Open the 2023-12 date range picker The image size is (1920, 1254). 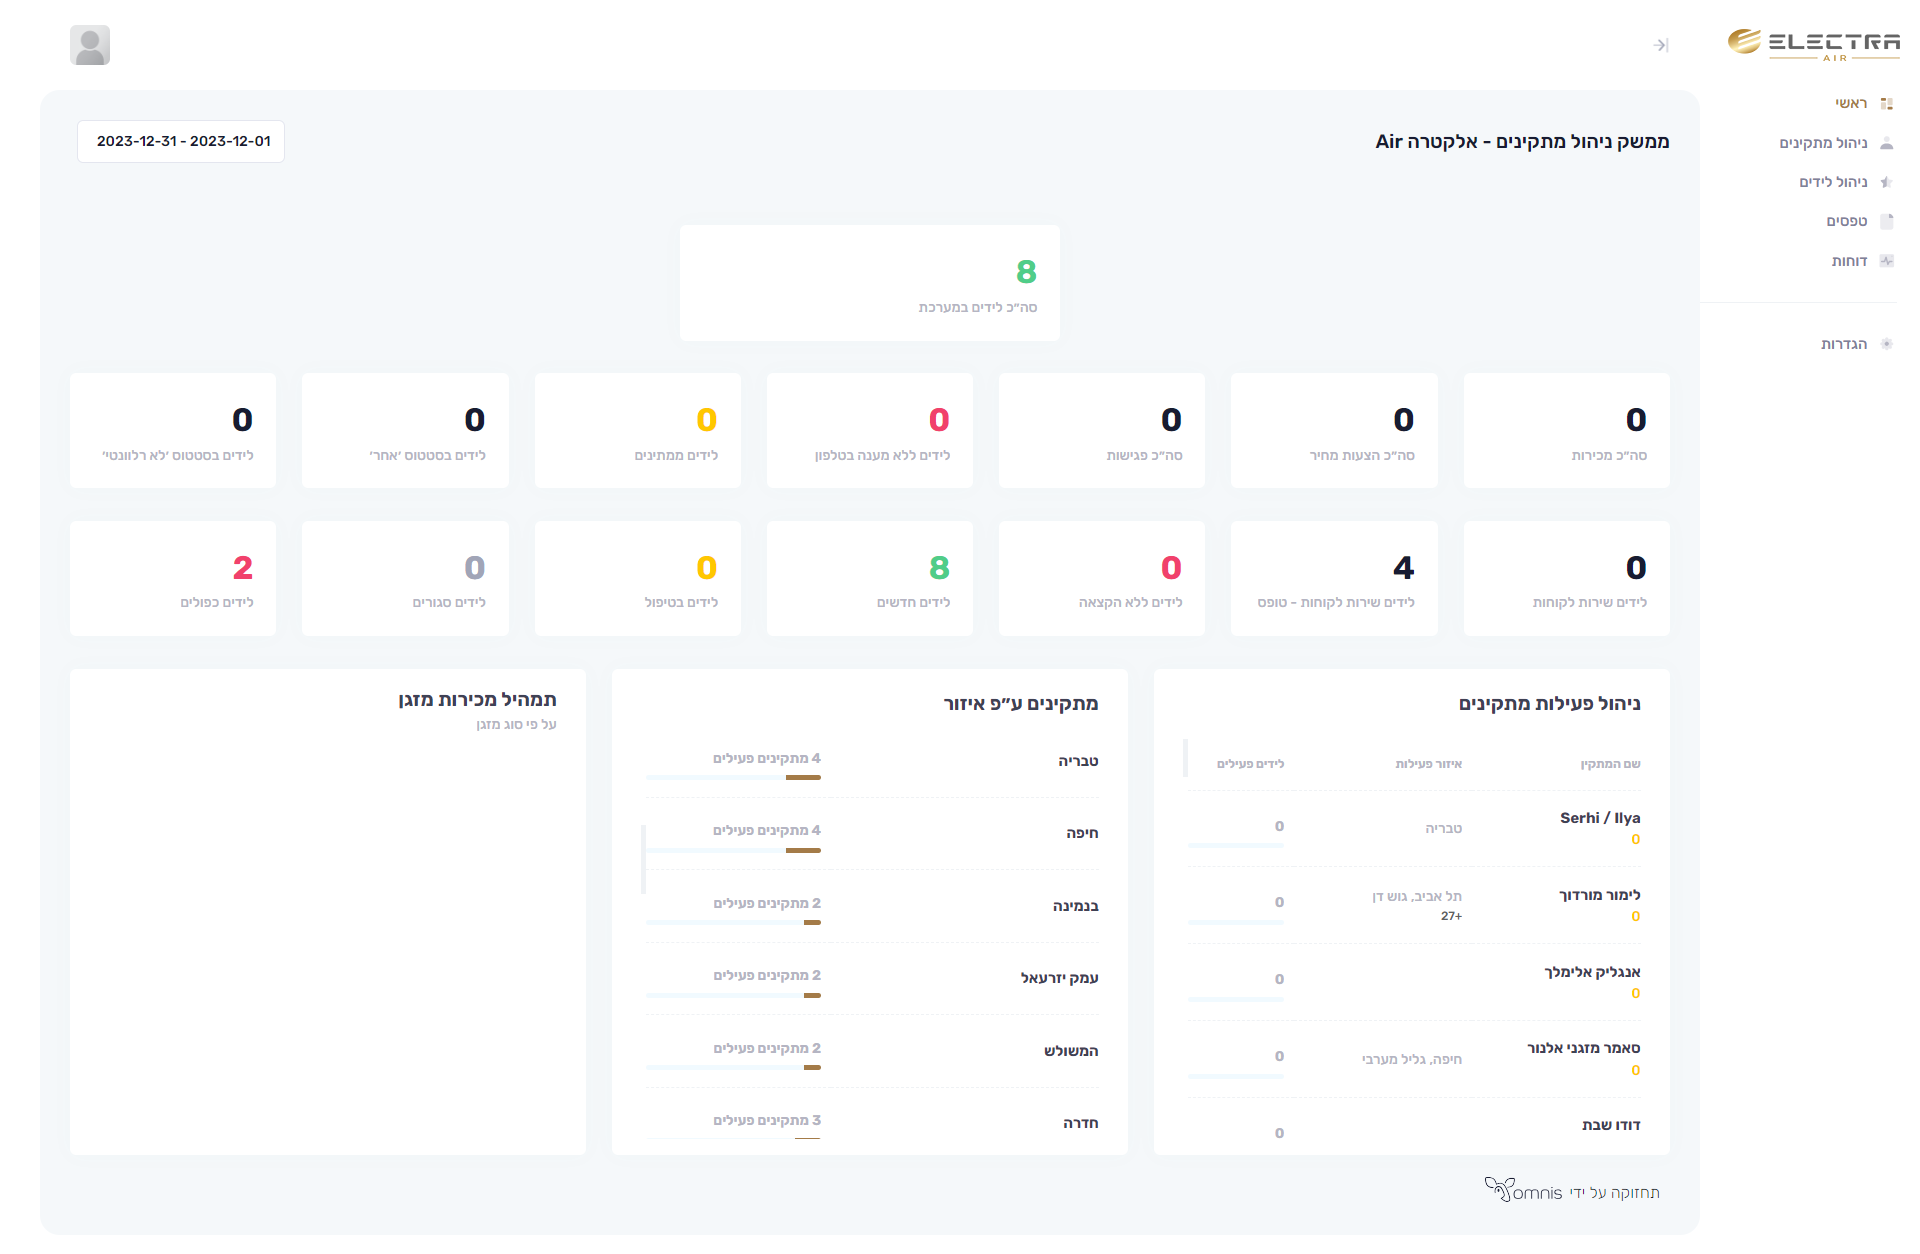pyautogui.click(x=181, y=141)
